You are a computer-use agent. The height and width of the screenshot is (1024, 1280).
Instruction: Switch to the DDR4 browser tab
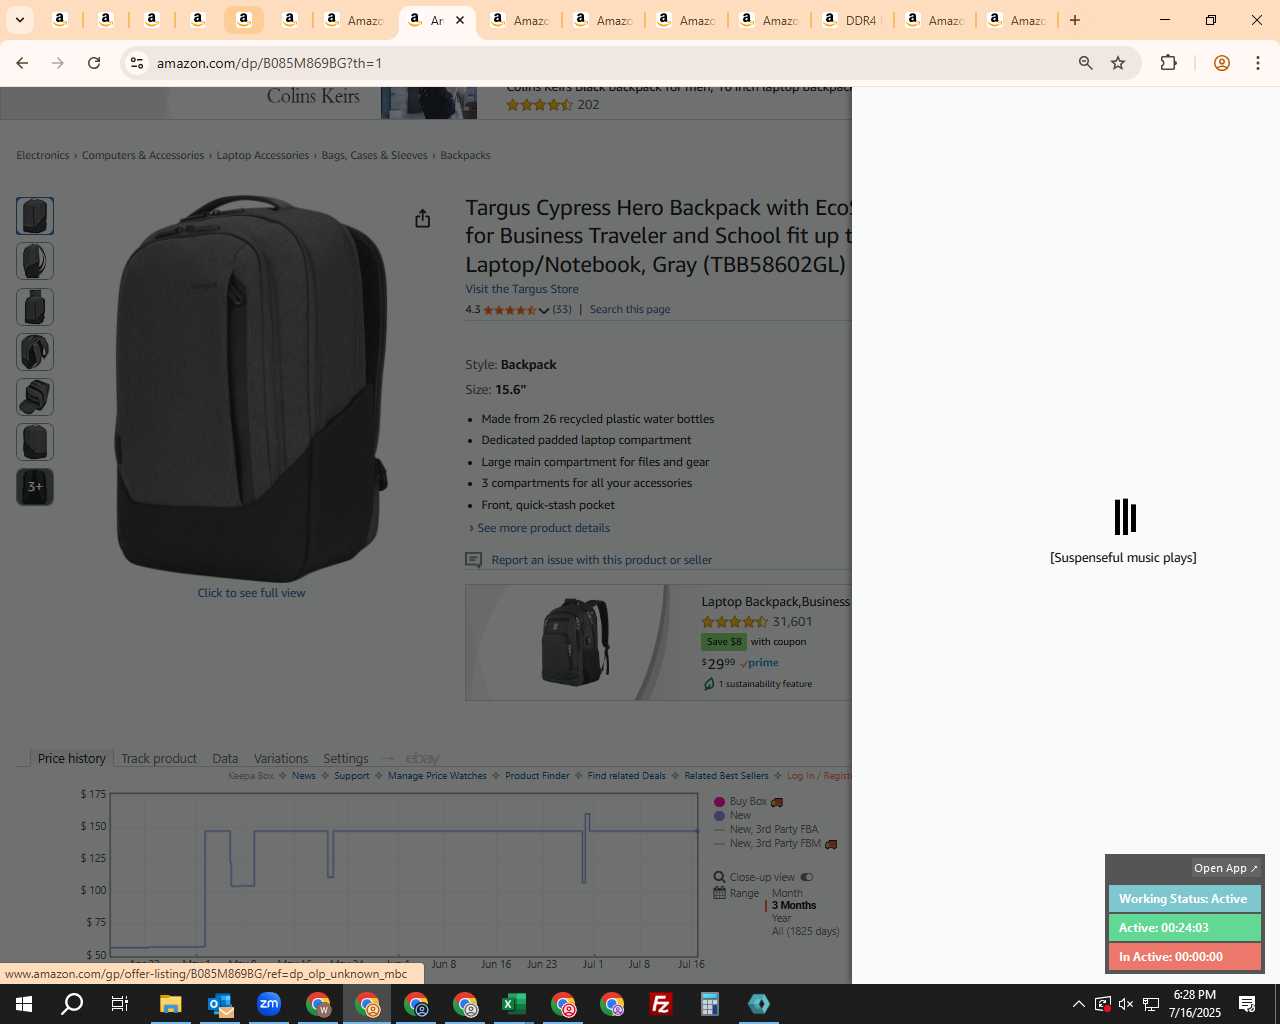coord(850,20)
